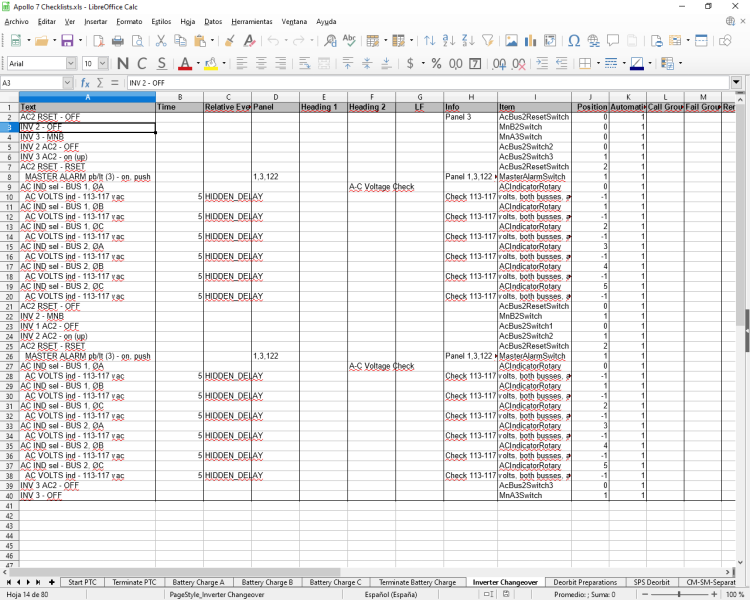
Task: Open Print Preview
Action: 138,41
